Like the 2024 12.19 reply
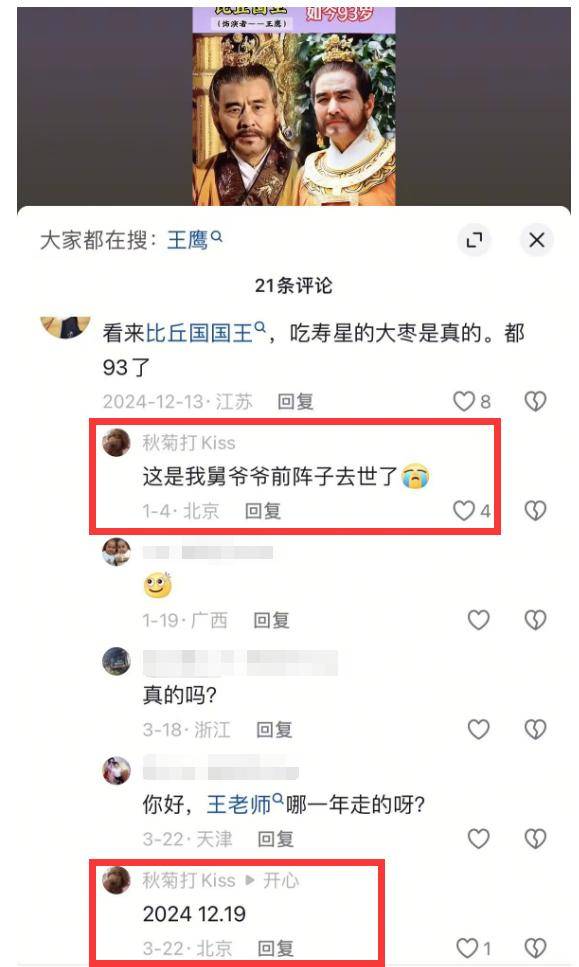 tap(467, 948)
